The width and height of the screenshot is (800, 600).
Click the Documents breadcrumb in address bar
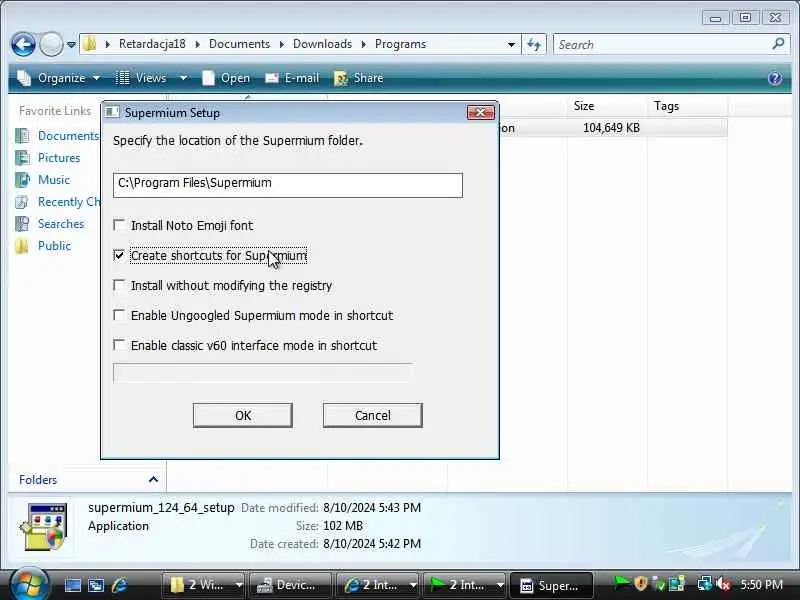[x=239, y=44]
